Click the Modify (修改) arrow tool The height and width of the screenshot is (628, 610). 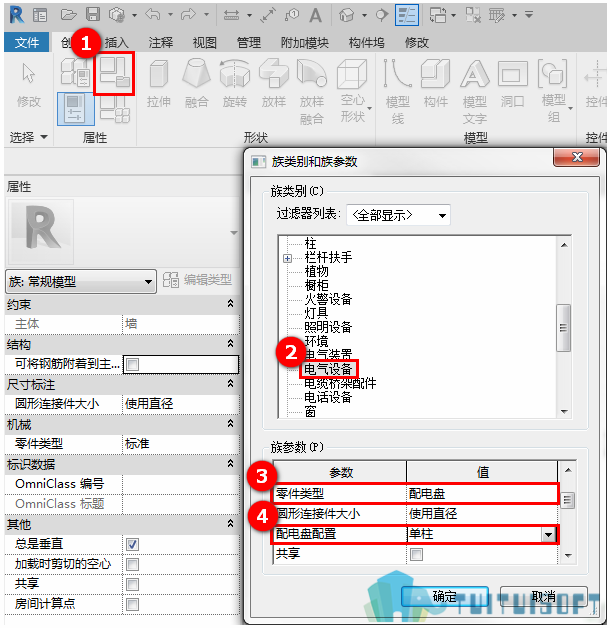pos(28,85)
